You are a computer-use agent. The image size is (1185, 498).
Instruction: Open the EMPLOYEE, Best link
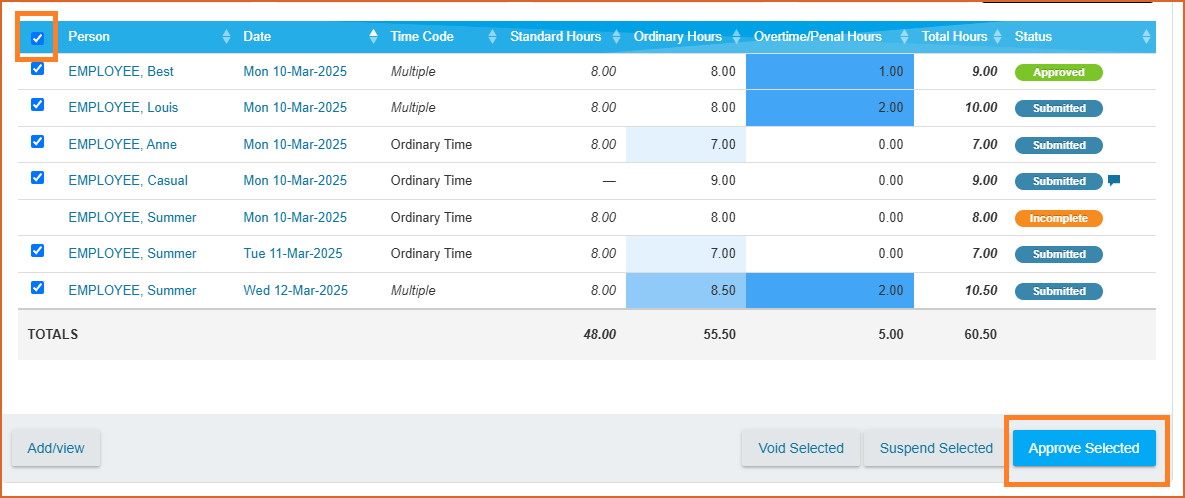click(121, 72)
